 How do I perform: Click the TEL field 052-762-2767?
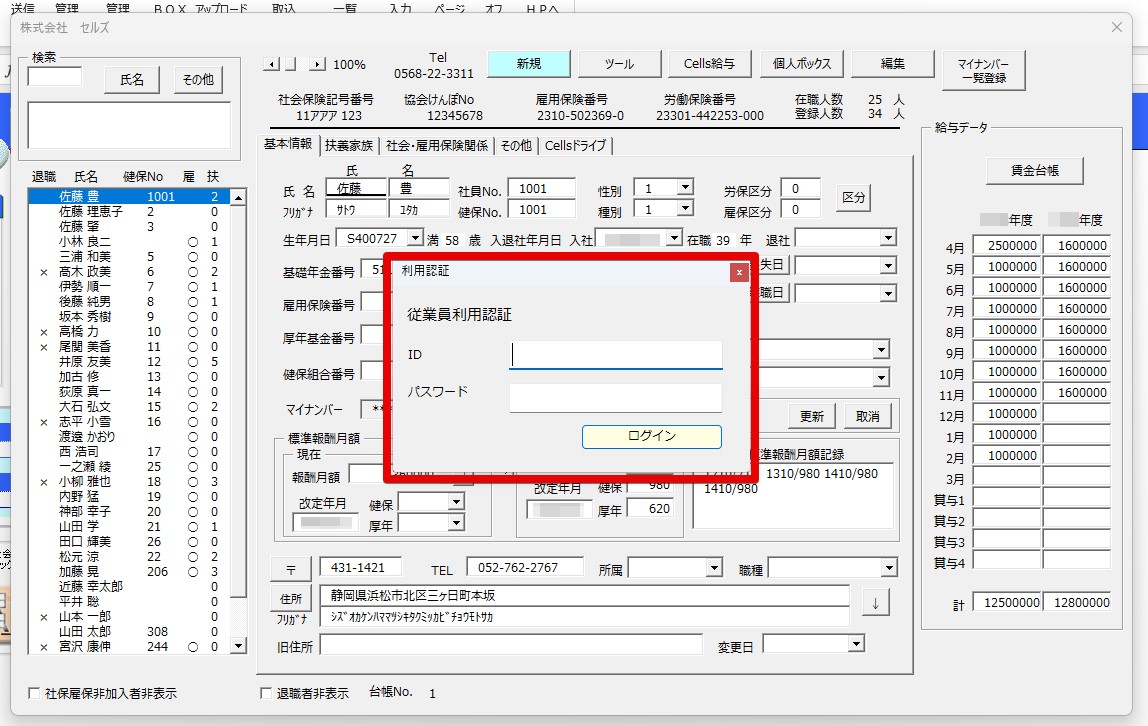525,568
